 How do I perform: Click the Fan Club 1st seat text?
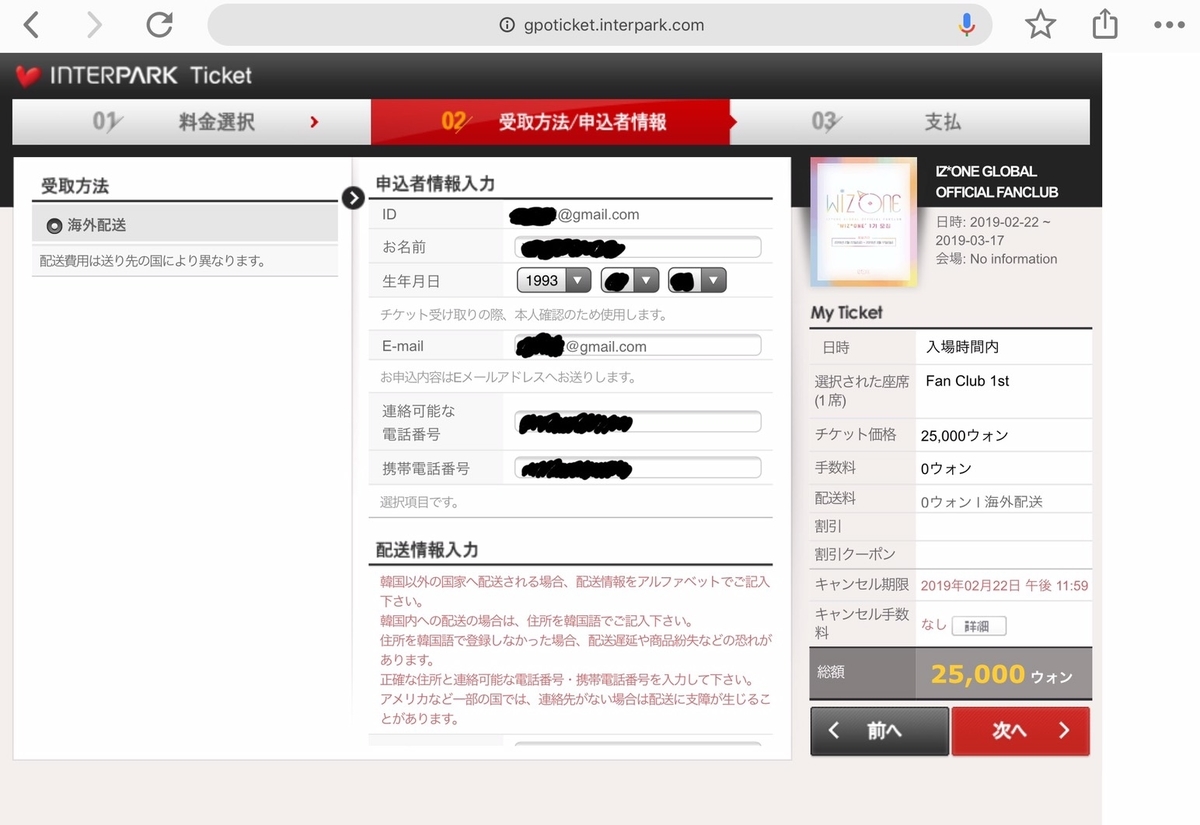pyautogui.click(x=968, y=381)
